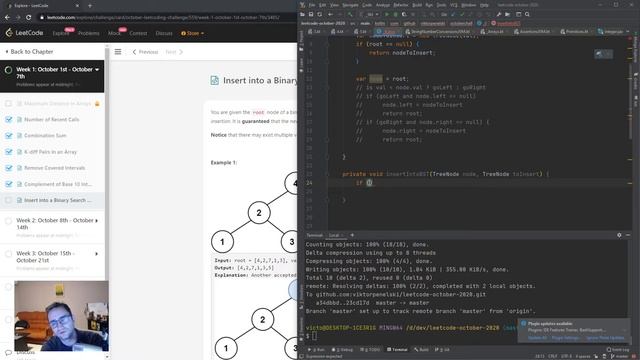Viewport: 640px width, 360px height.
Task: Click the Week 2 progress circle
Action: (8, 221)
